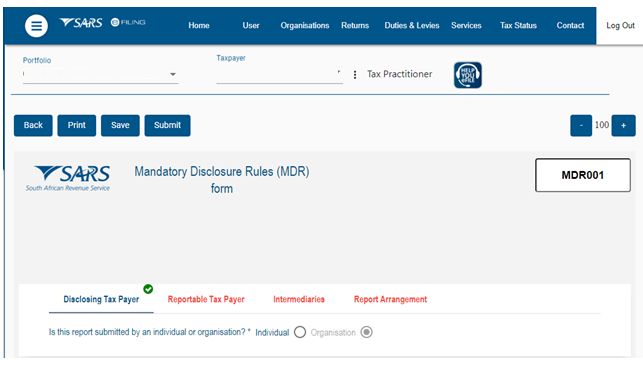Select the Organisation radio button
This screenshot has height=367, width=643.
(366, 332)
